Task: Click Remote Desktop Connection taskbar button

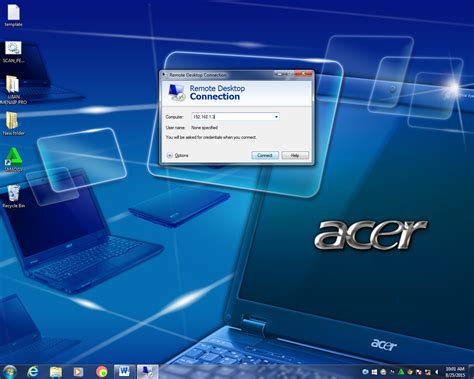Action: (x=147, y=372)
